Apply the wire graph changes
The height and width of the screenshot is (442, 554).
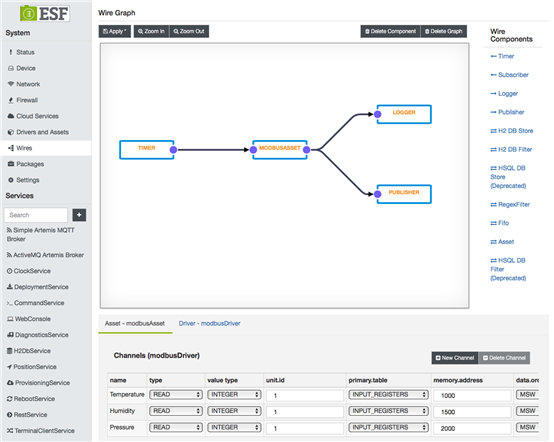click(114, 31)
